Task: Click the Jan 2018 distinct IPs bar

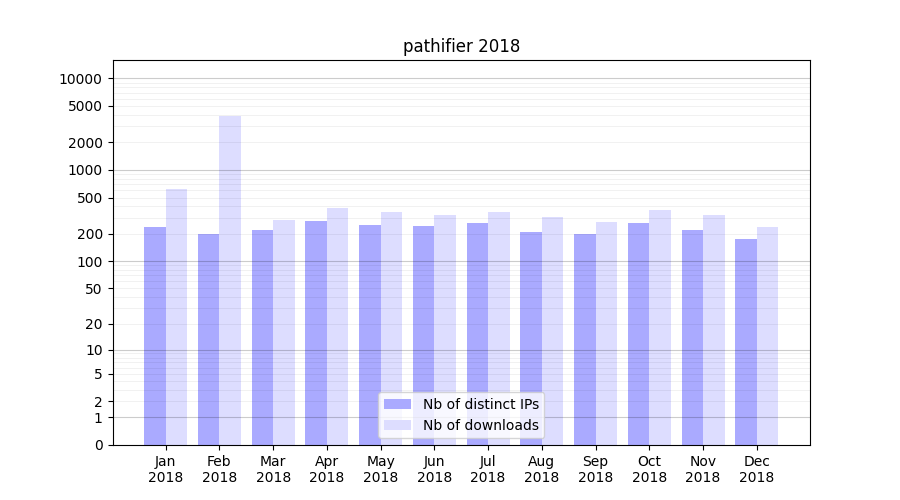Action: [155, 335]
